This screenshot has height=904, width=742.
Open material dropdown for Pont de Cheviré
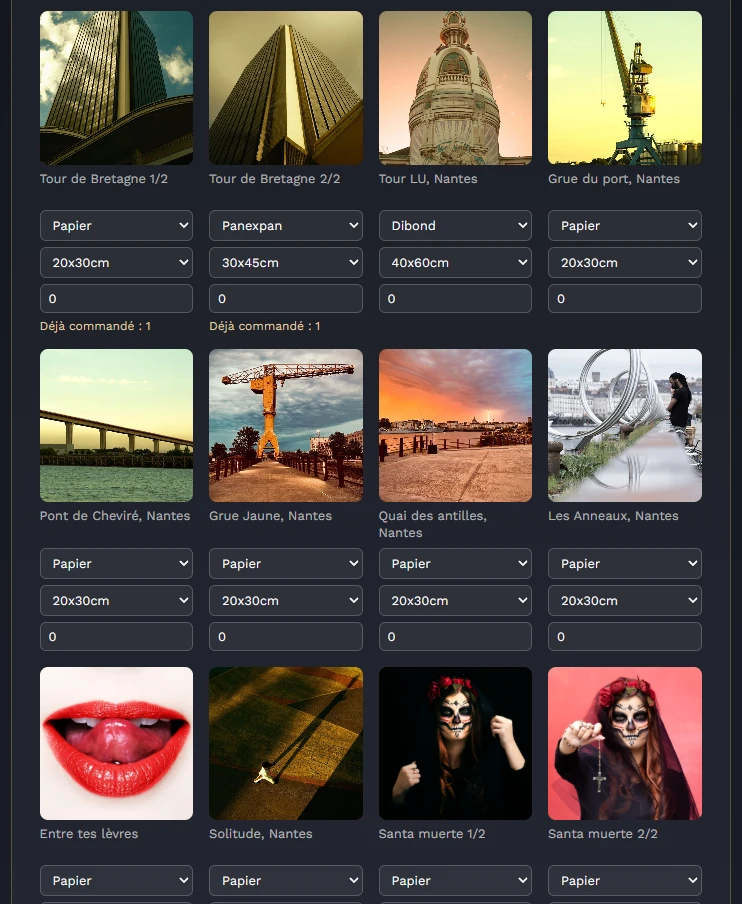(116, 563)
